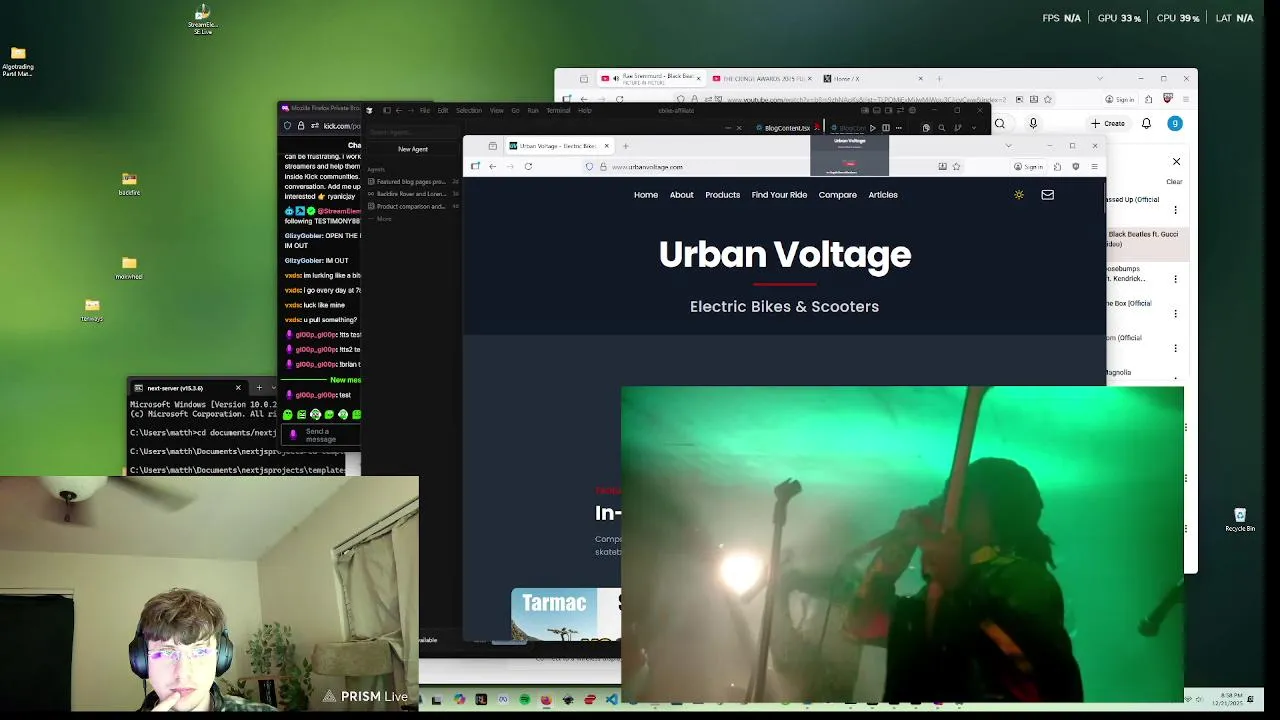The width and height of the screenshot is (1280, 720).
Task: Open the Products nav link
Action: (x=722, y=195)
